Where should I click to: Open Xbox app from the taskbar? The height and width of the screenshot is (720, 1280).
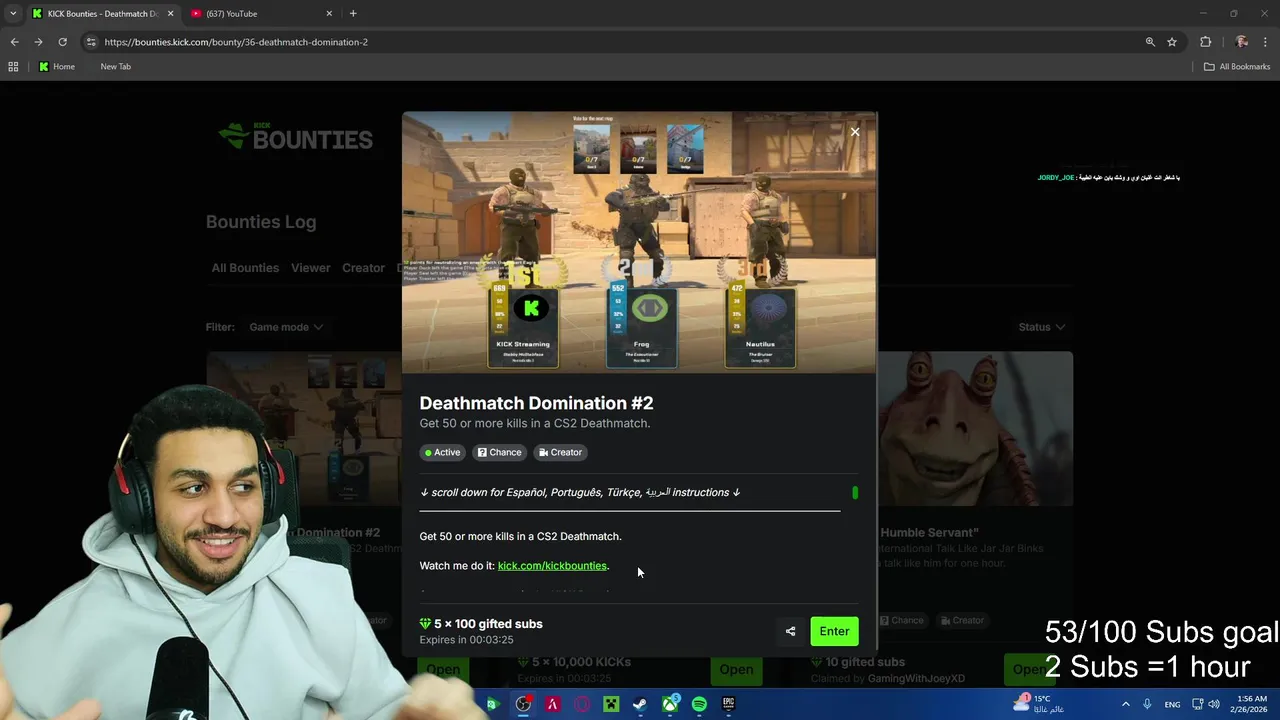(670, 704)
